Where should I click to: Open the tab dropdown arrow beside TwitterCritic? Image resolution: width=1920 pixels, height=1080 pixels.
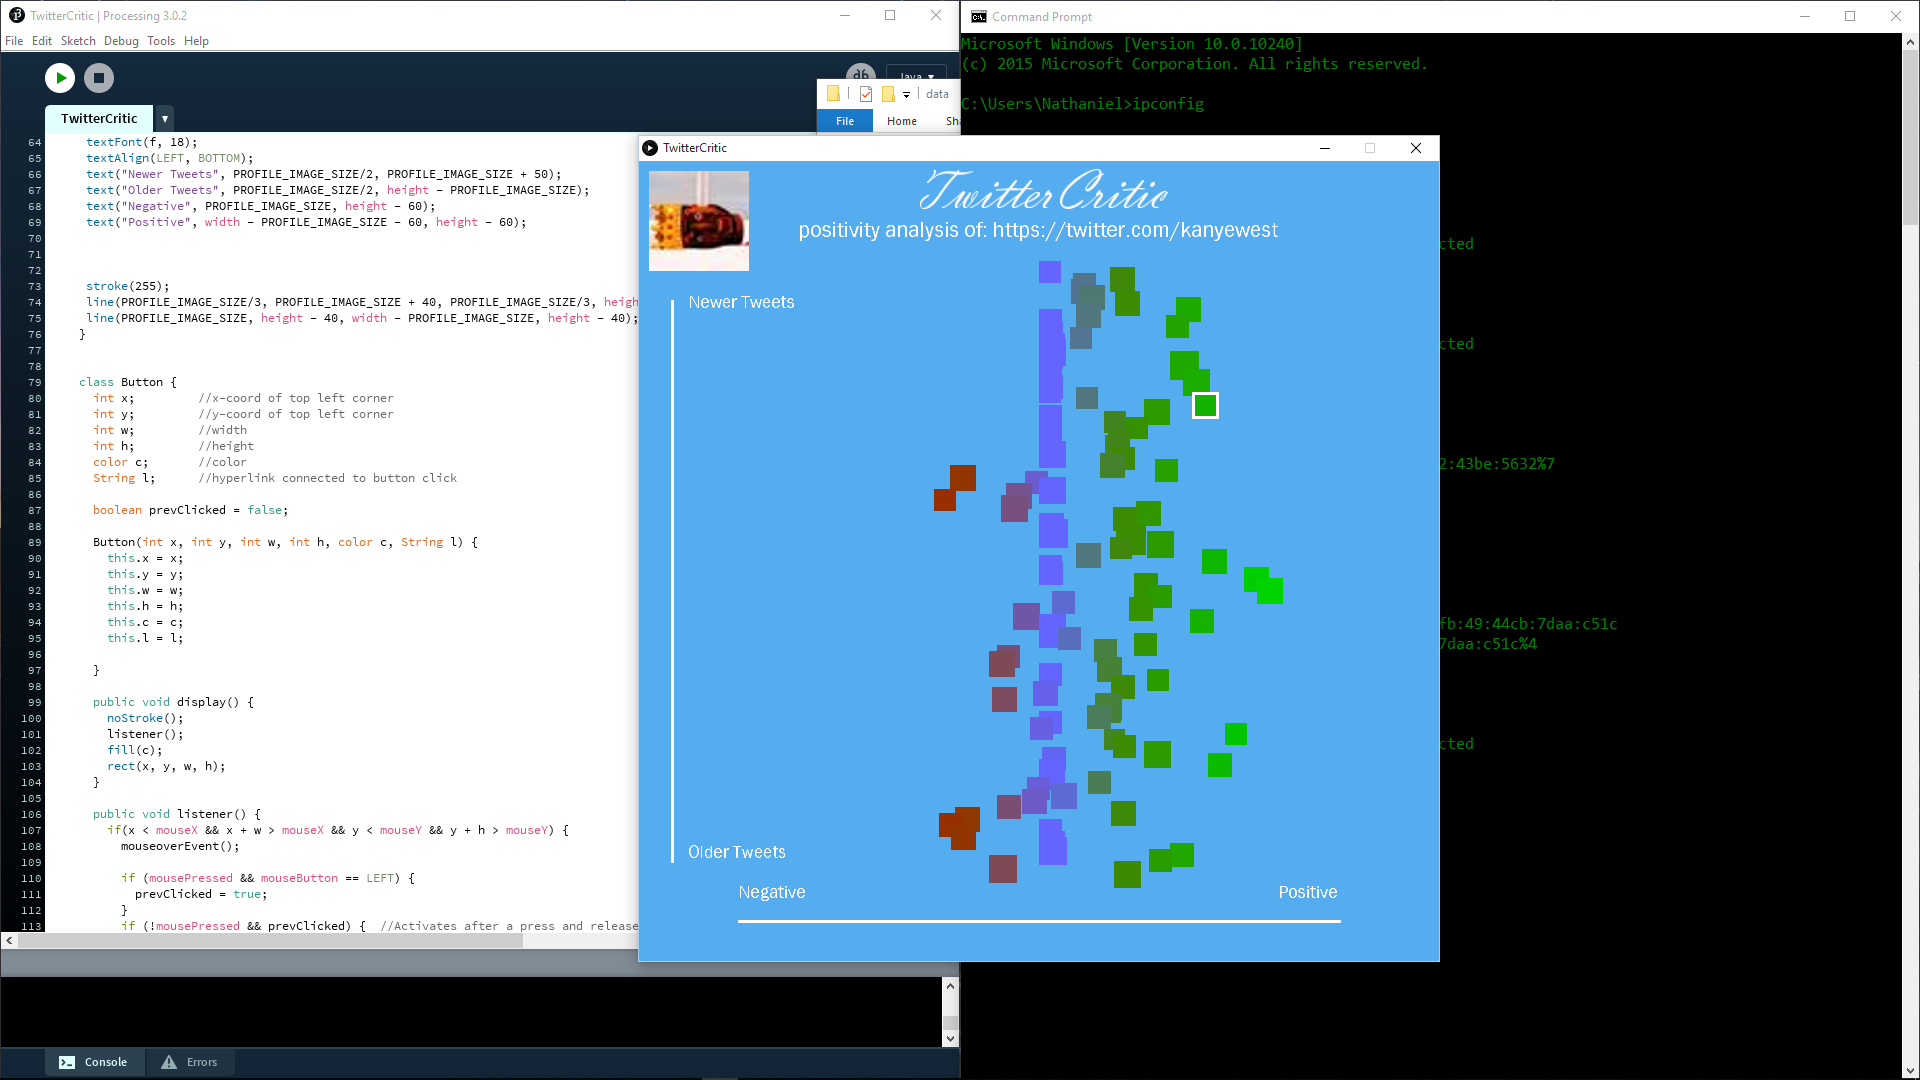tap(165, 118)
